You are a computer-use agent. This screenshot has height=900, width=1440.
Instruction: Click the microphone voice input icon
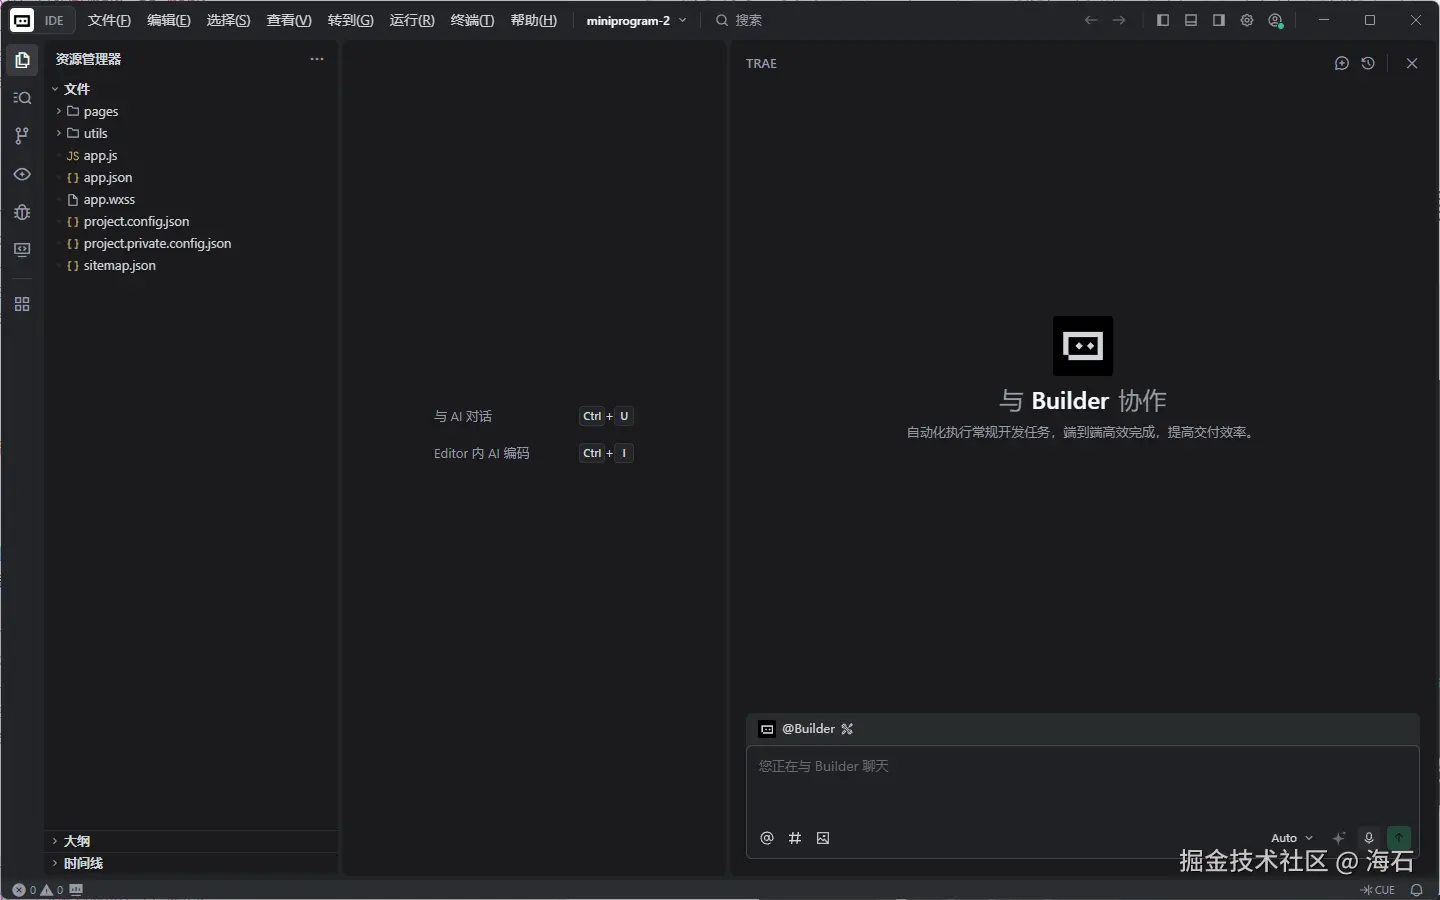click(x=1369, y=838)
